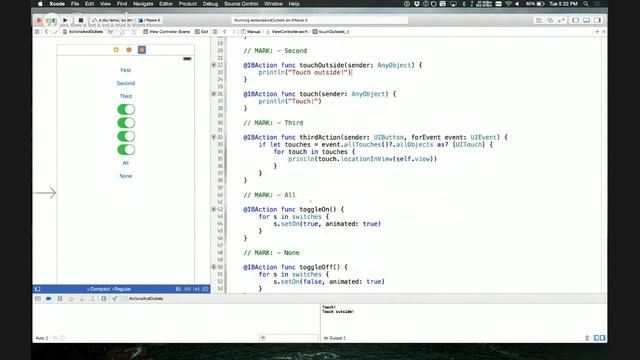Open the ActionsAndOutlets scheme selector
This screenshot has width=640, height=360.
(112, 20)
